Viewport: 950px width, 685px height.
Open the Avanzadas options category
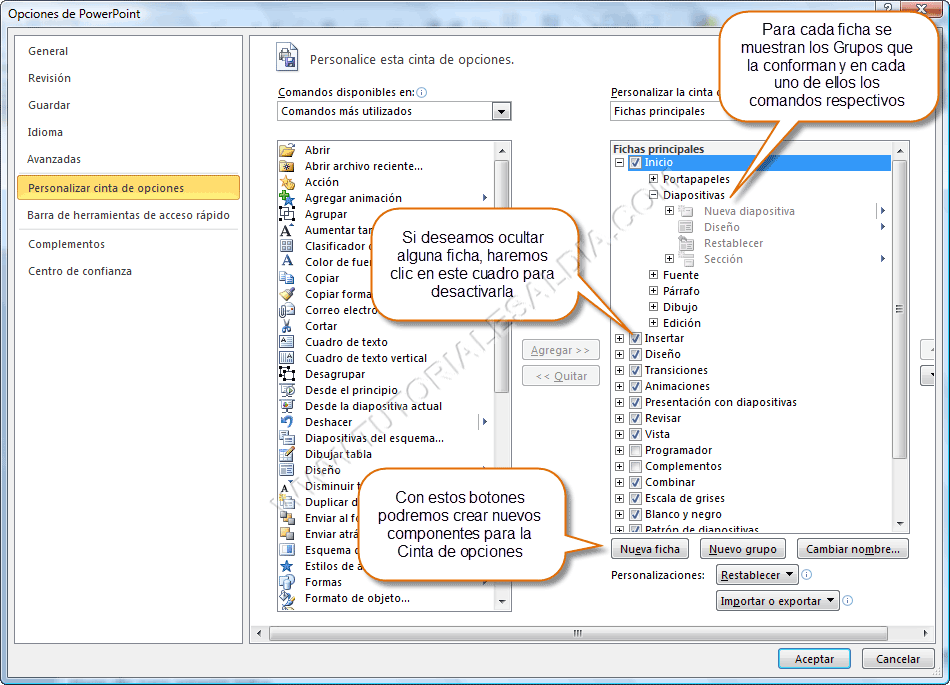click(x=54, y=159)
